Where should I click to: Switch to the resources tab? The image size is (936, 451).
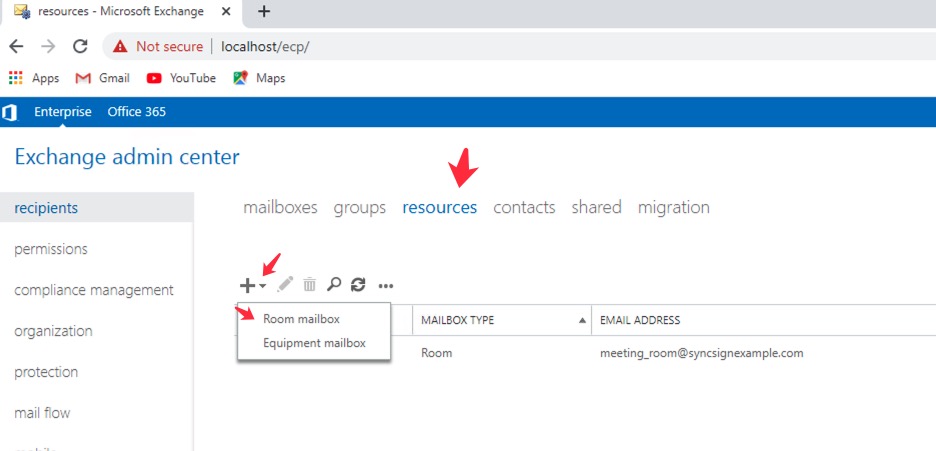[439, 208]
